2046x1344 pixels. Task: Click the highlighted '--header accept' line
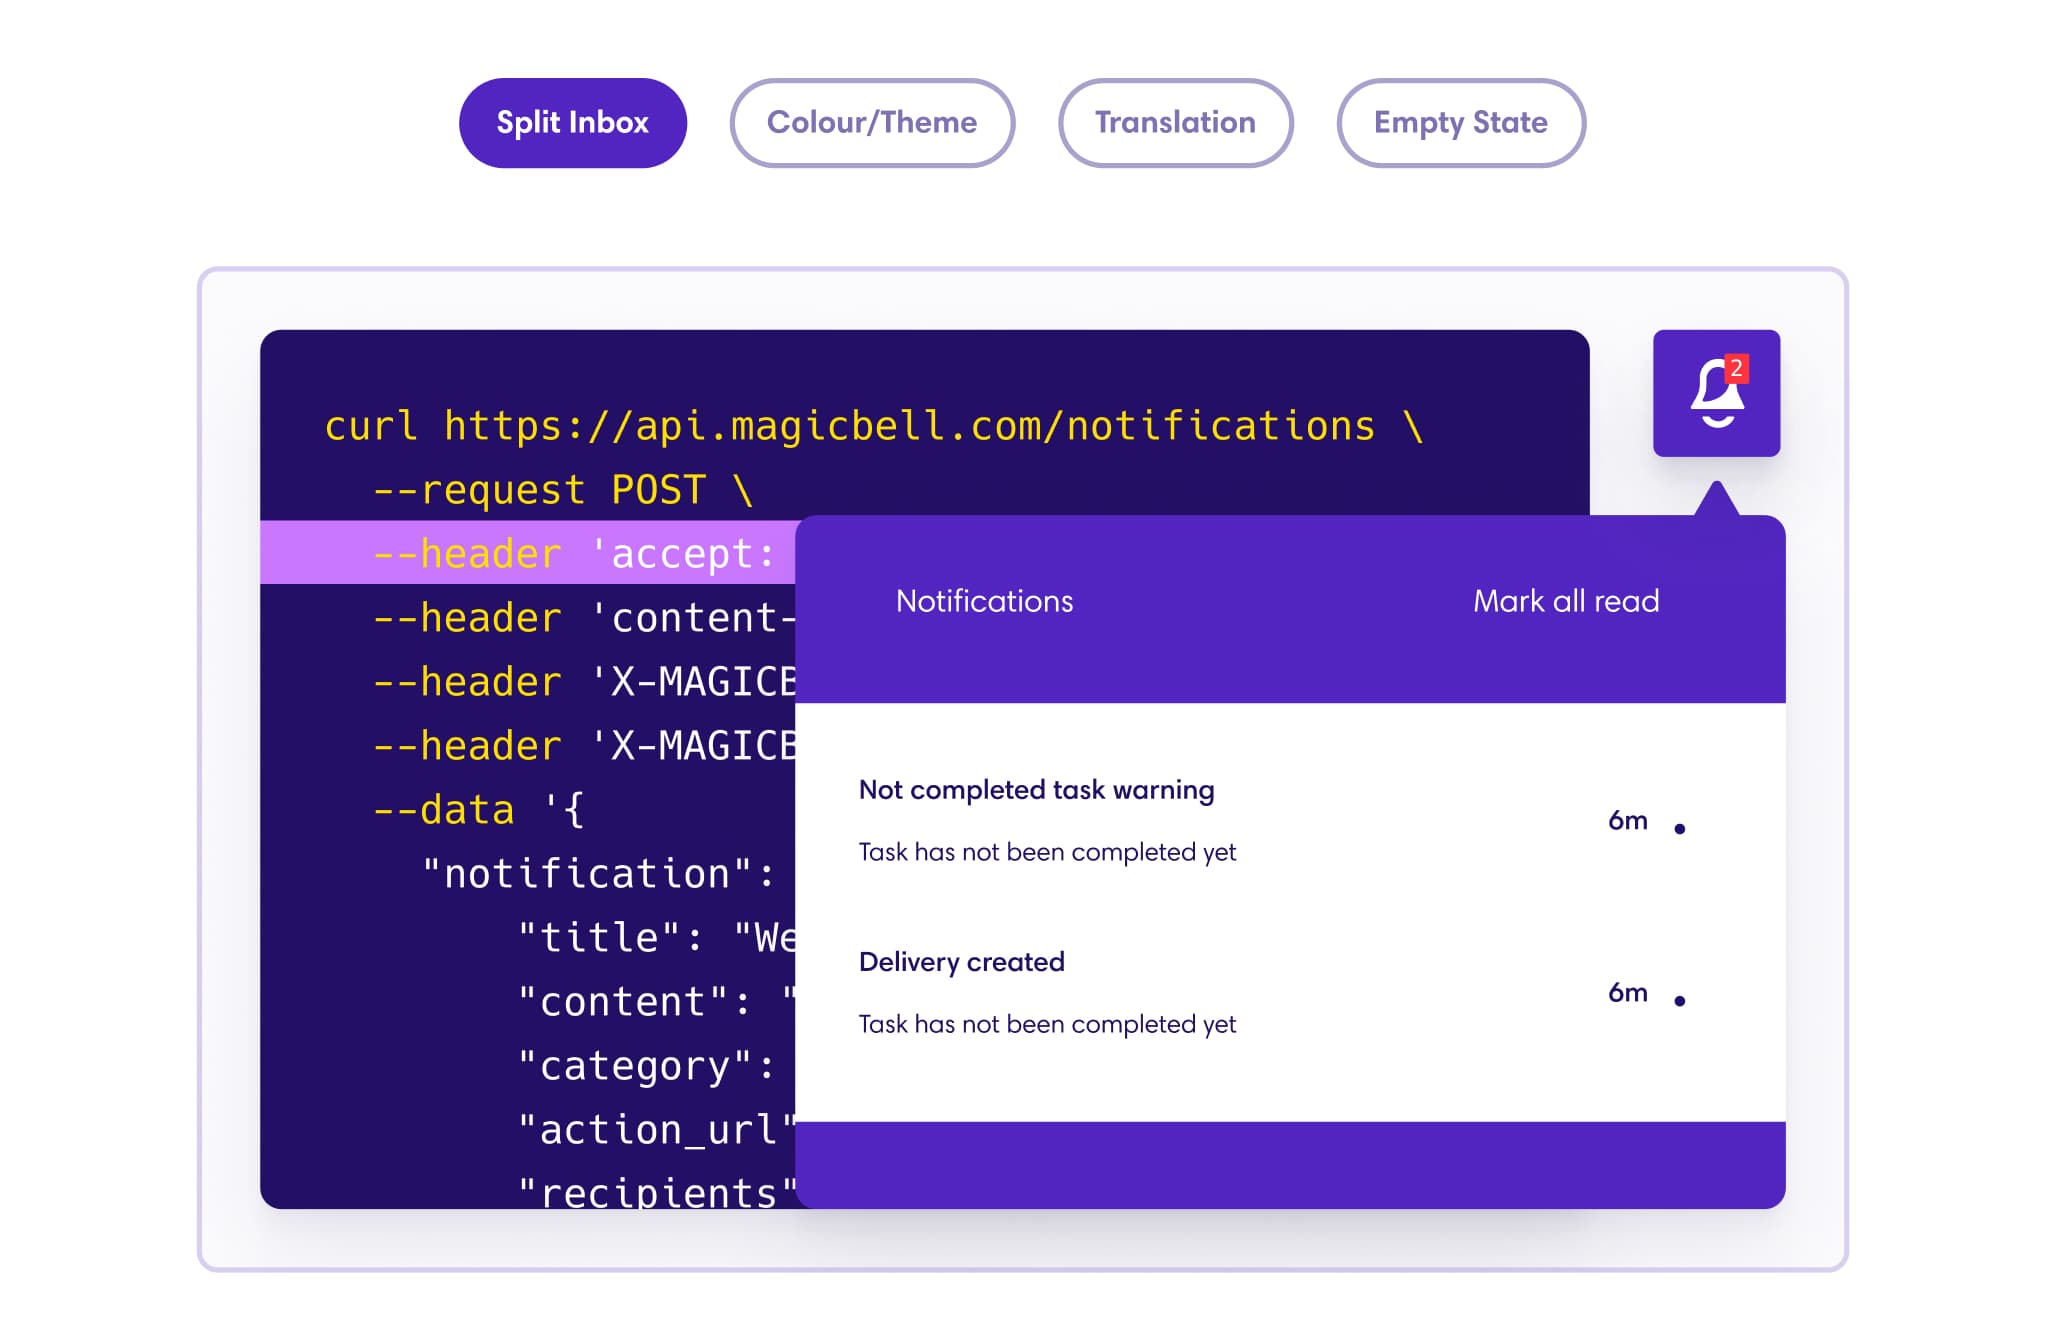pyautogui.click(x=527, y=552)
